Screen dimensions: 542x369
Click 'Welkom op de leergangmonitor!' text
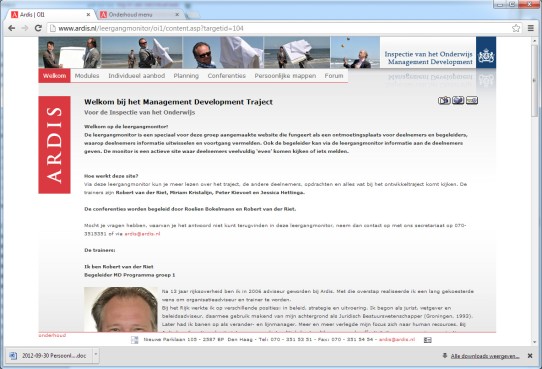click(x=126, y=126)
